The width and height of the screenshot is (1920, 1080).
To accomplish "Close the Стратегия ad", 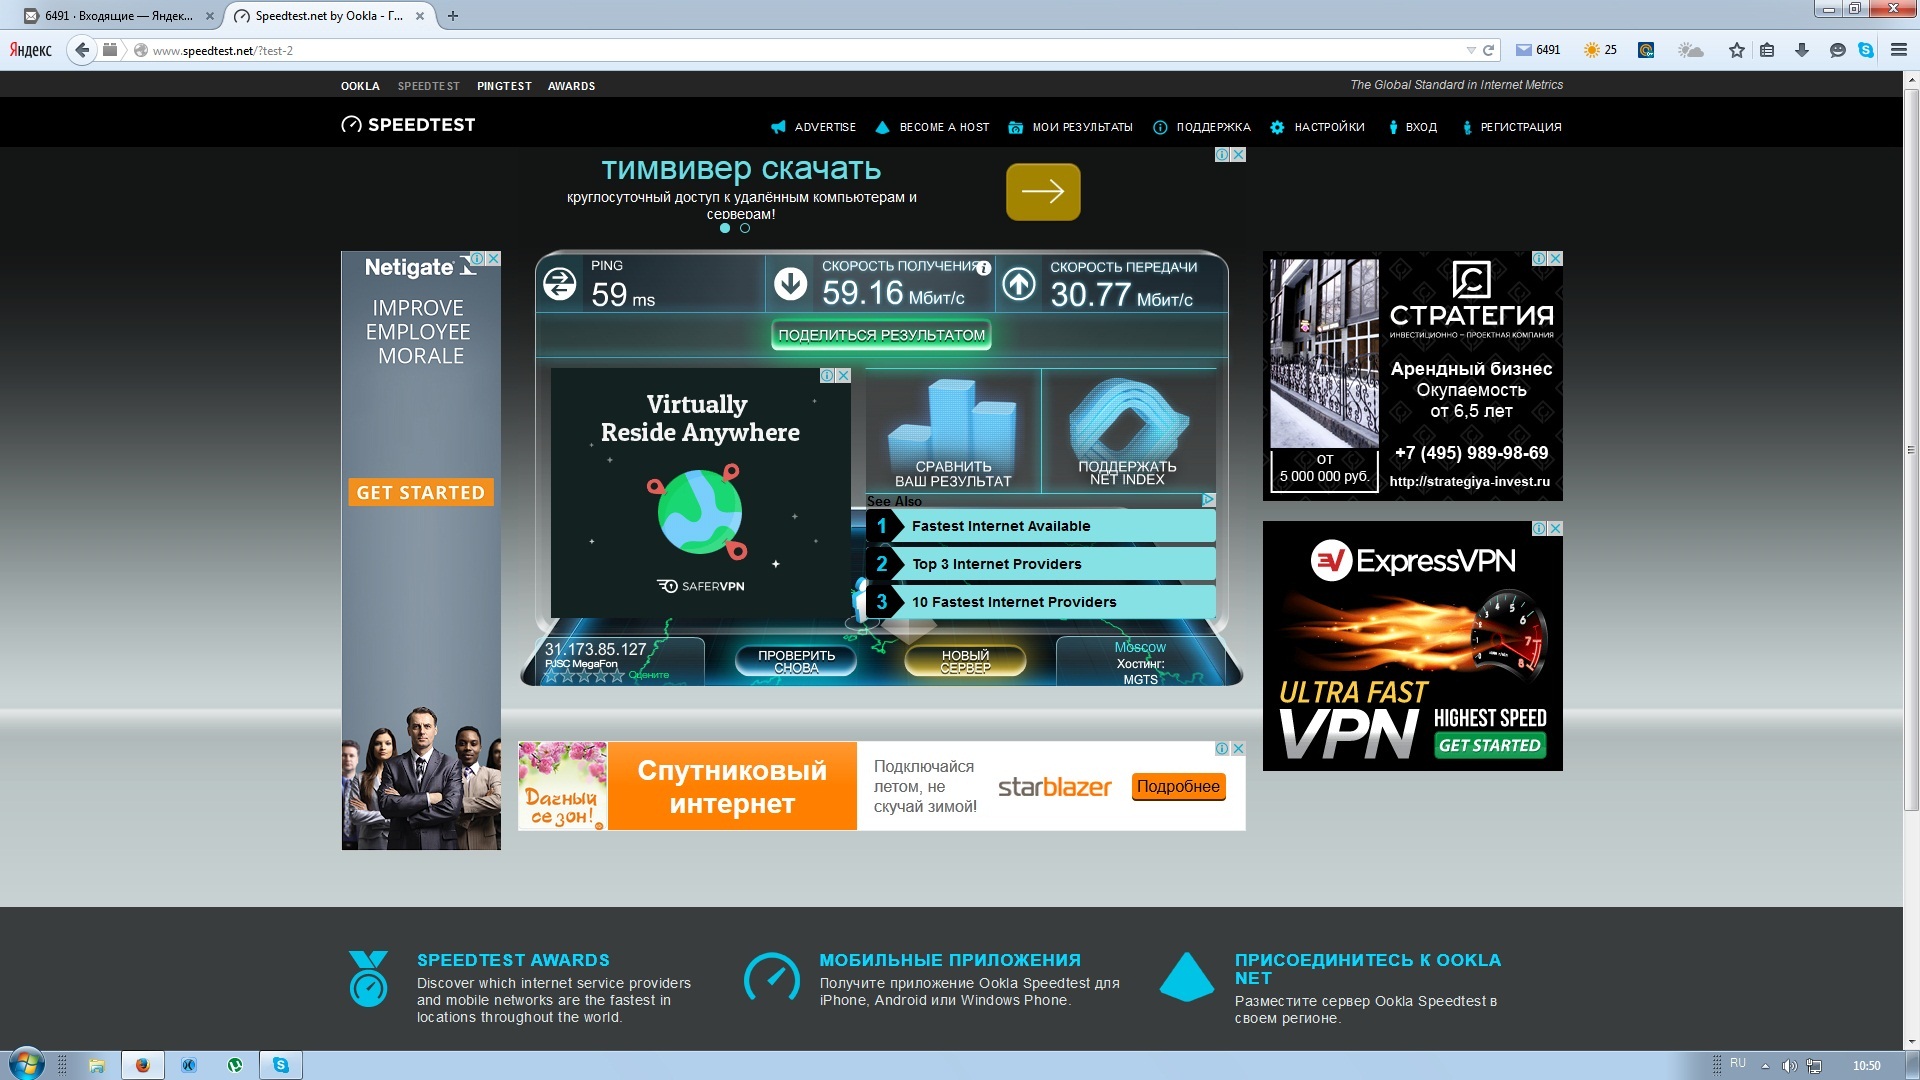I will (1555, 258).
